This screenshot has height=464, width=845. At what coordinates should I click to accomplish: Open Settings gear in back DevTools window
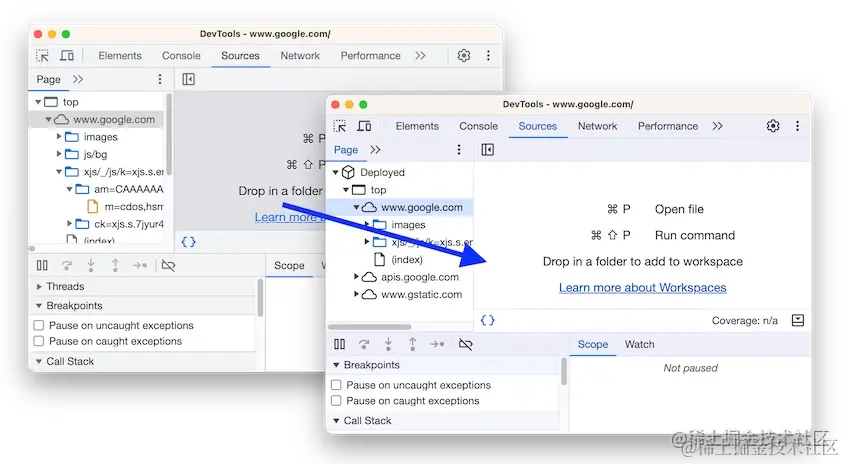point(463,56)
